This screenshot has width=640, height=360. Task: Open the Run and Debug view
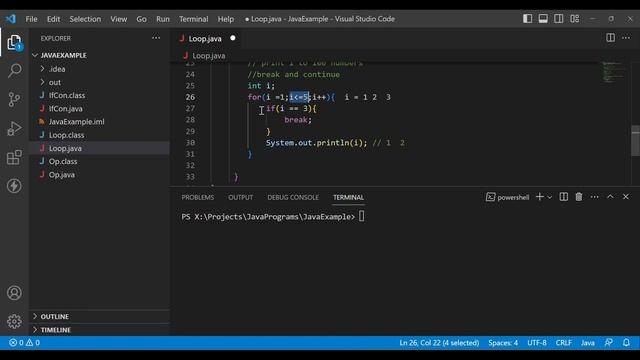point(14,128)
